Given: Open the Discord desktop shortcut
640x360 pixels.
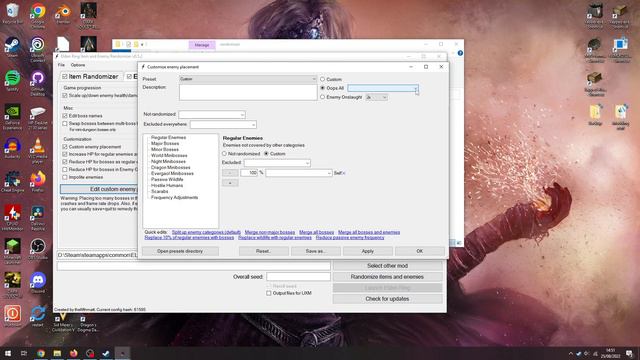Looking at the screenshot, I should click(x=38, y=282).
